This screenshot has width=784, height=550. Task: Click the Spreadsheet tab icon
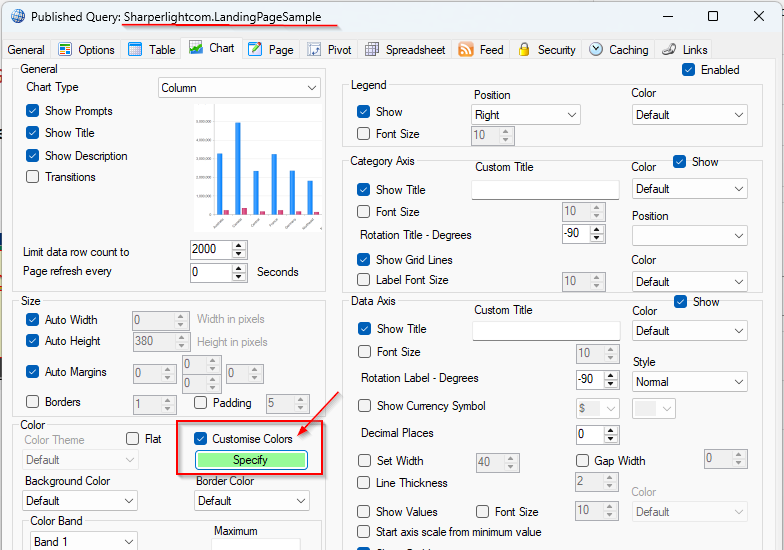372,50
